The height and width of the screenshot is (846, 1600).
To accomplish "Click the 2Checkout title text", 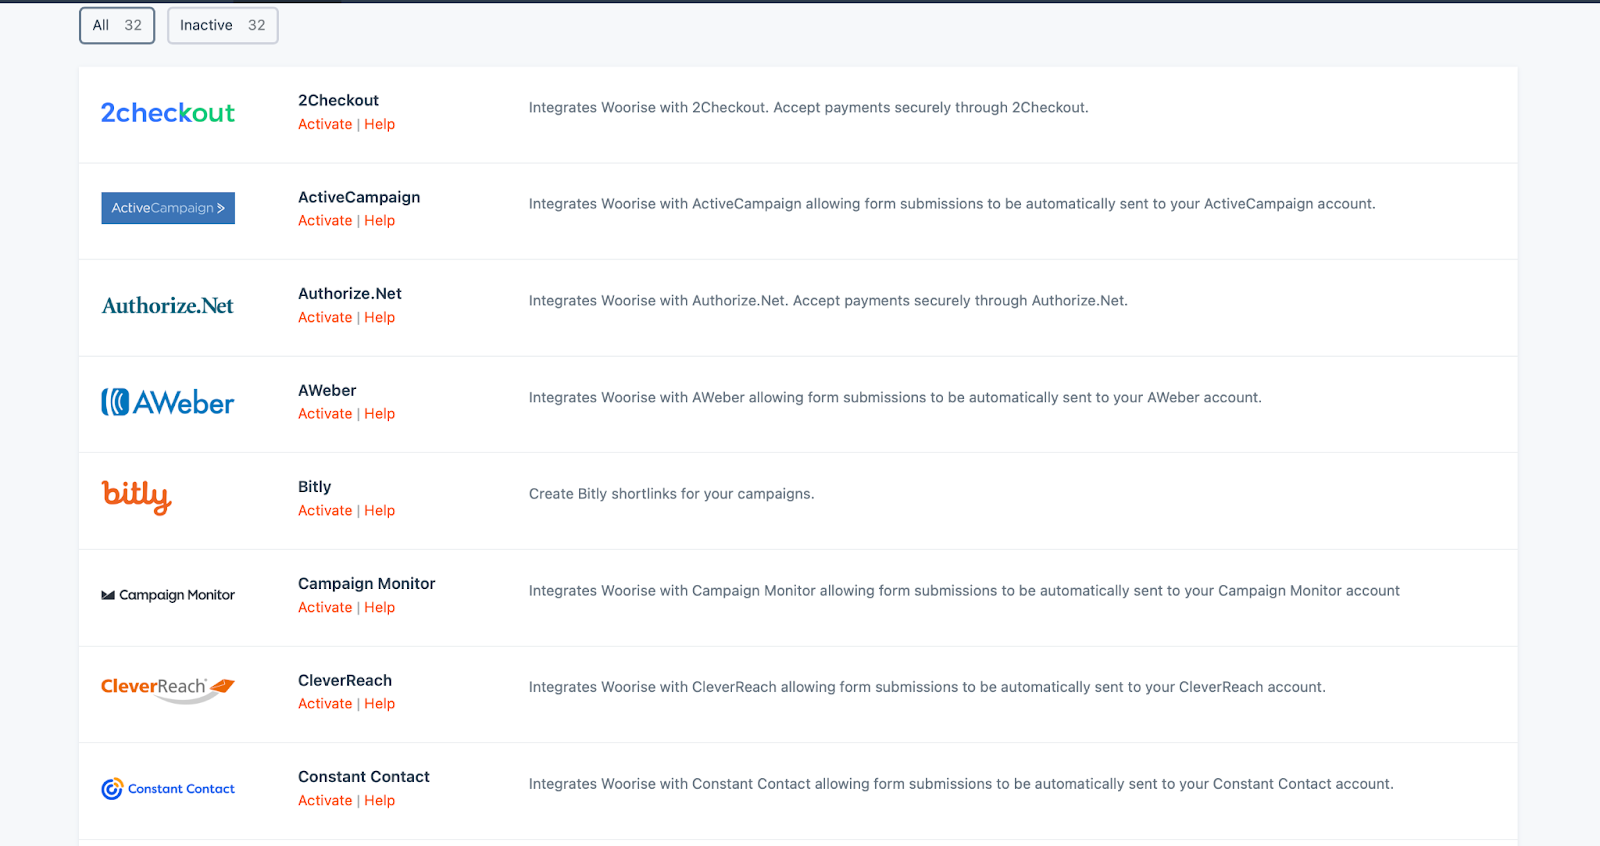I will (338, 100).
